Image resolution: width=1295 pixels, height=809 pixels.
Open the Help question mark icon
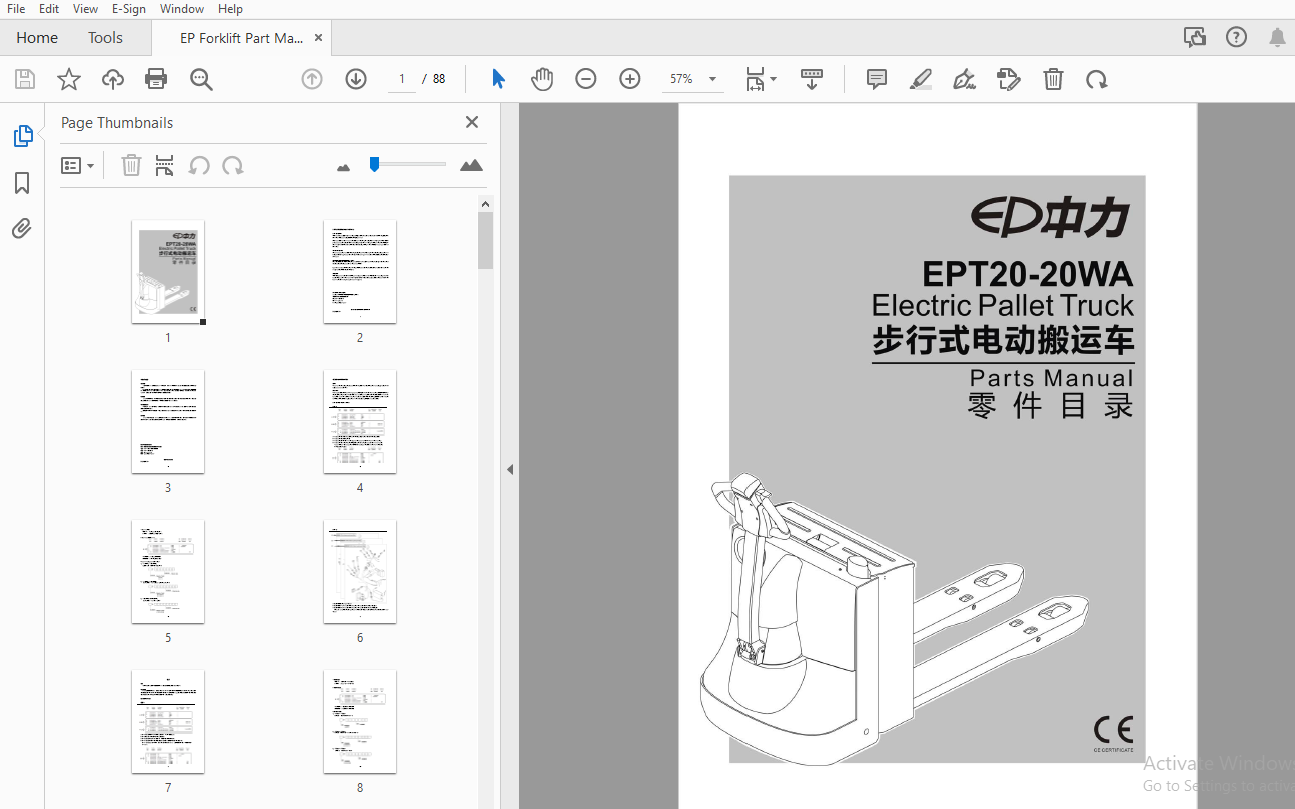[x=1237, y=38]
